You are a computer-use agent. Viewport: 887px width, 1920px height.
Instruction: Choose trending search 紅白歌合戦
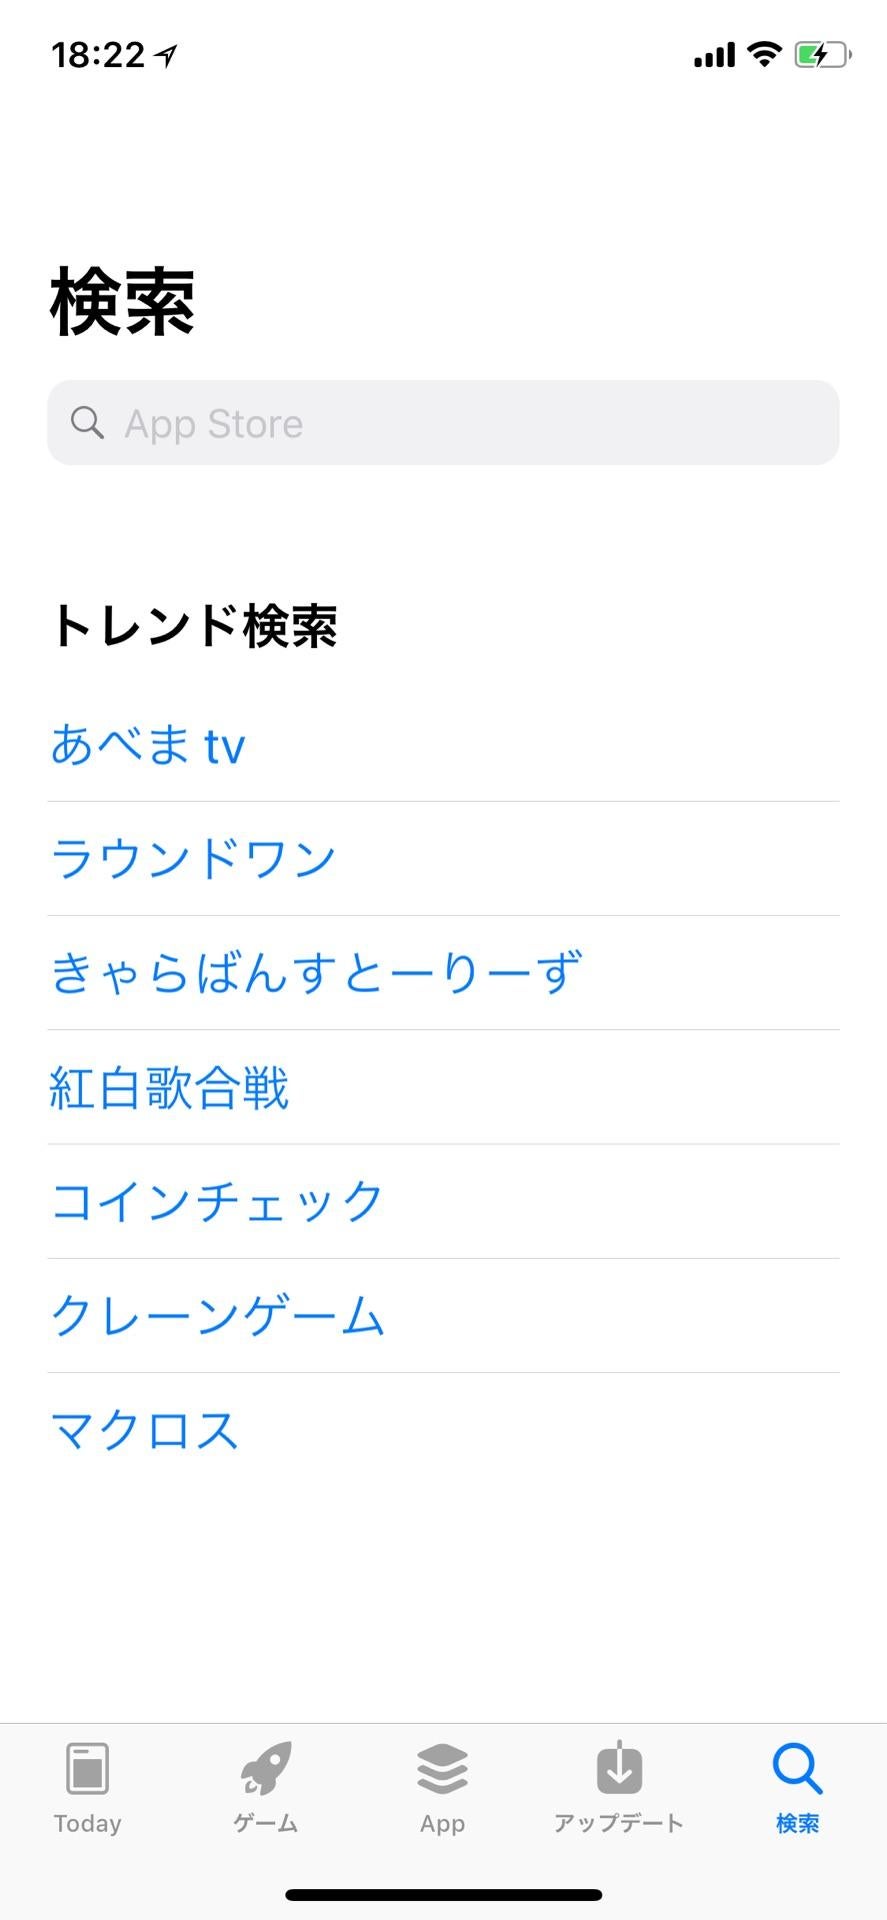(x=169, y=1087)
